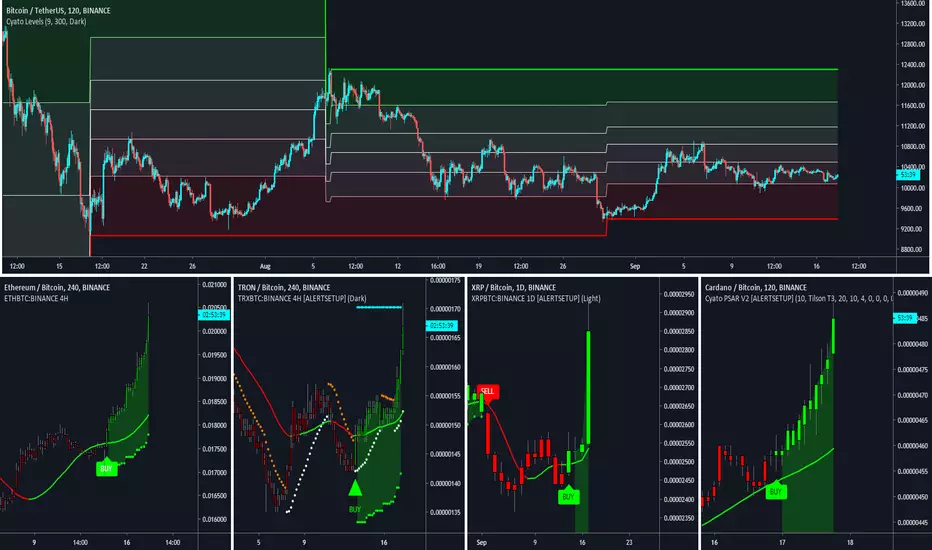Click the 5 date on TRON time axis
The height and width of the screenshot is (550, 932).
tap(259, 542)
